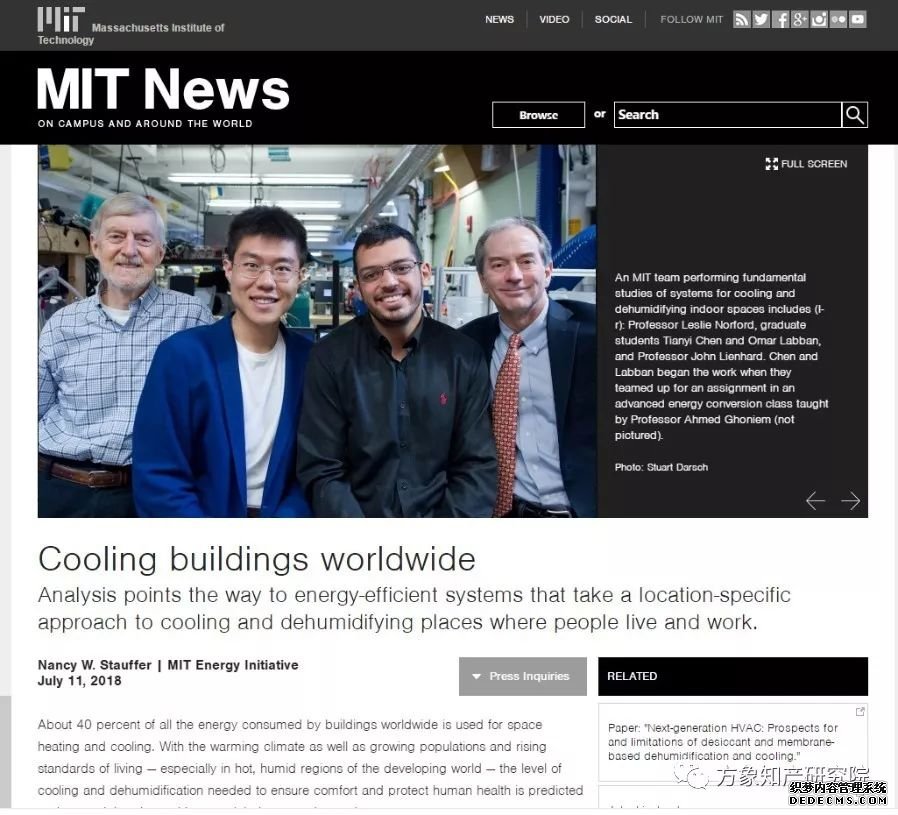Select the NEWS navigation item
This screenshot has width=898, height=815.
pyautogui.click(x=499, y=19)
